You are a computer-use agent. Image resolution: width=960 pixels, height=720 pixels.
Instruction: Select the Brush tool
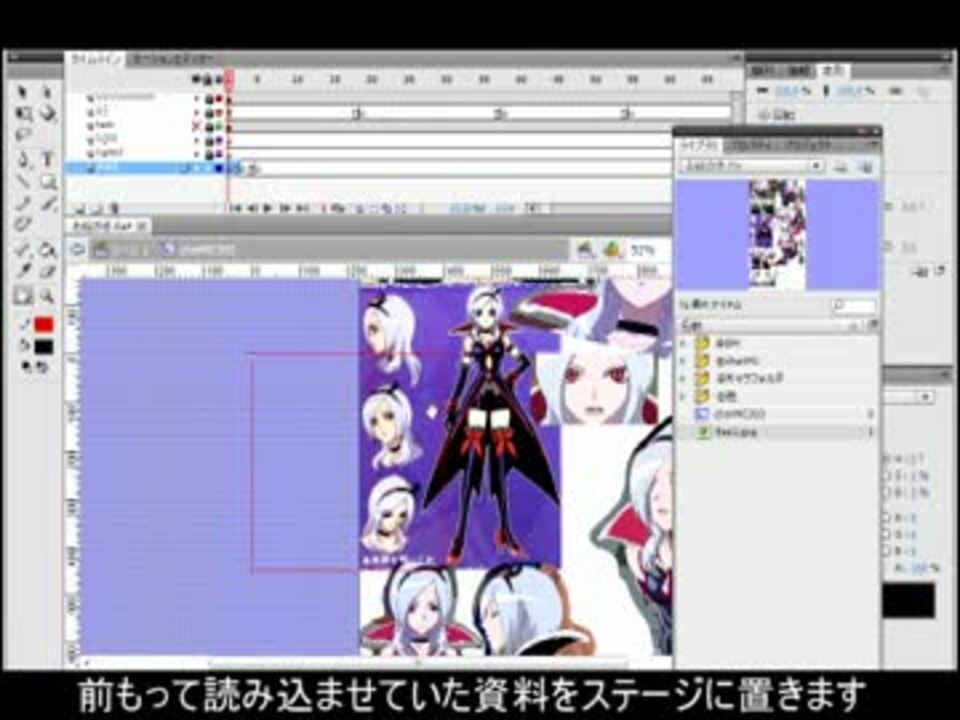(x=47, y=203)
